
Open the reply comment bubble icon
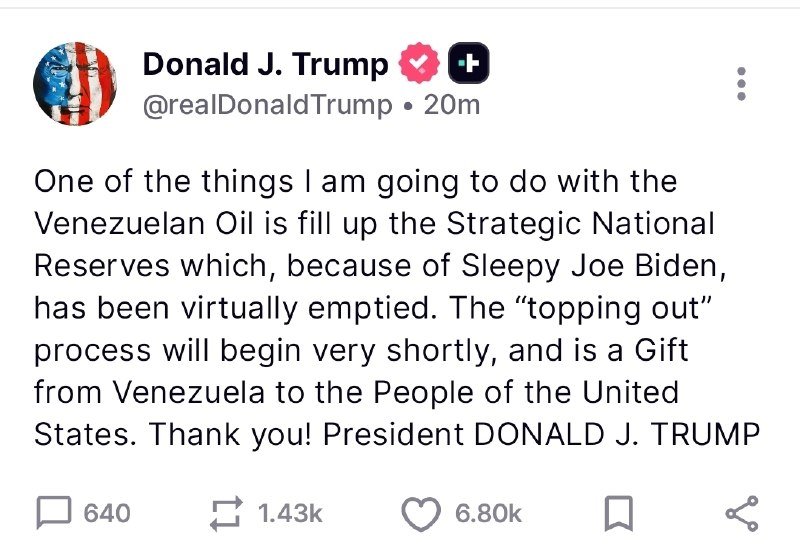pos(54,513)
